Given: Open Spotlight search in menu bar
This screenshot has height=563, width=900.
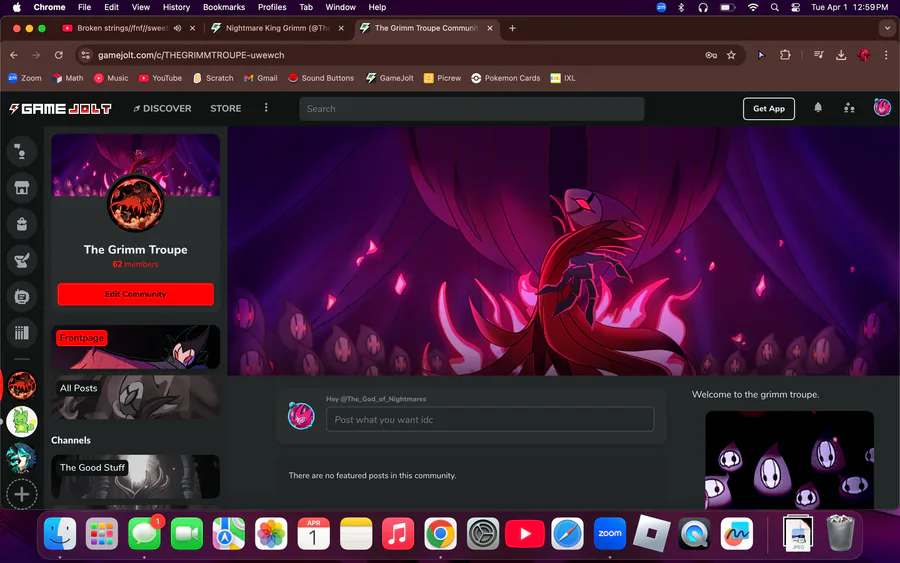Looking at the screenshot, I should pyautogui.click(x=774, y=7).
